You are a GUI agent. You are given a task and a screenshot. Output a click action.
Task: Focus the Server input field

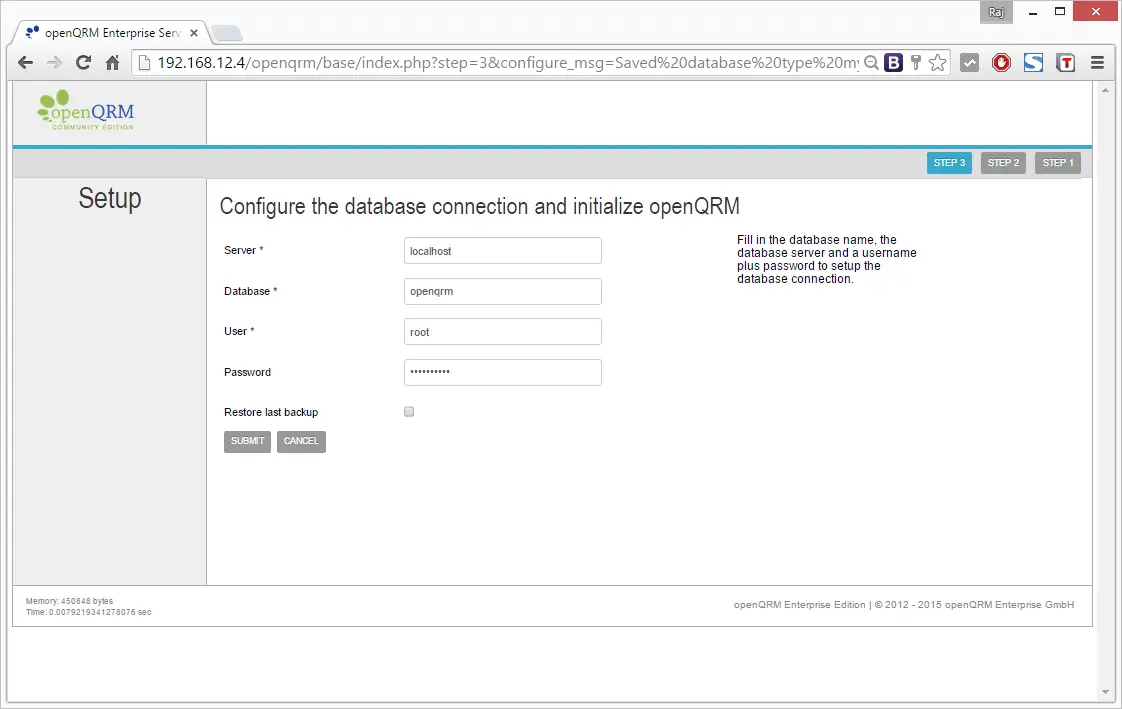click(502, 251)
